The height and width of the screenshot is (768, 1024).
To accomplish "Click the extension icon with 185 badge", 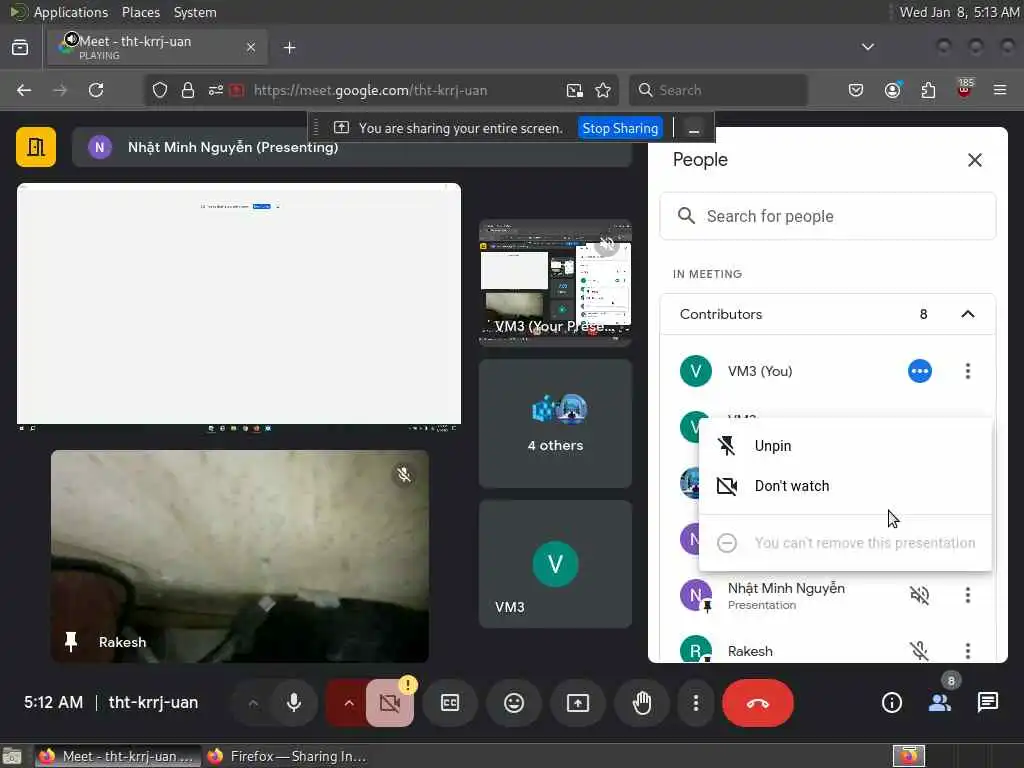I will pyautogui.click(x=965, y=88).
